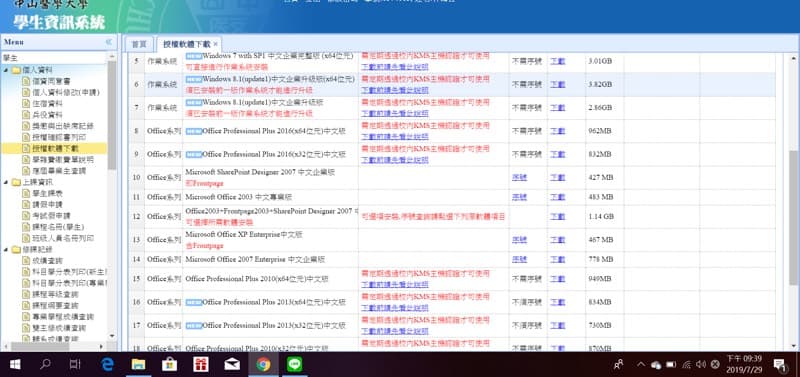Open LINE from the taskbar
This screenshot has width=800, height=377.
[x=294, y=364]
